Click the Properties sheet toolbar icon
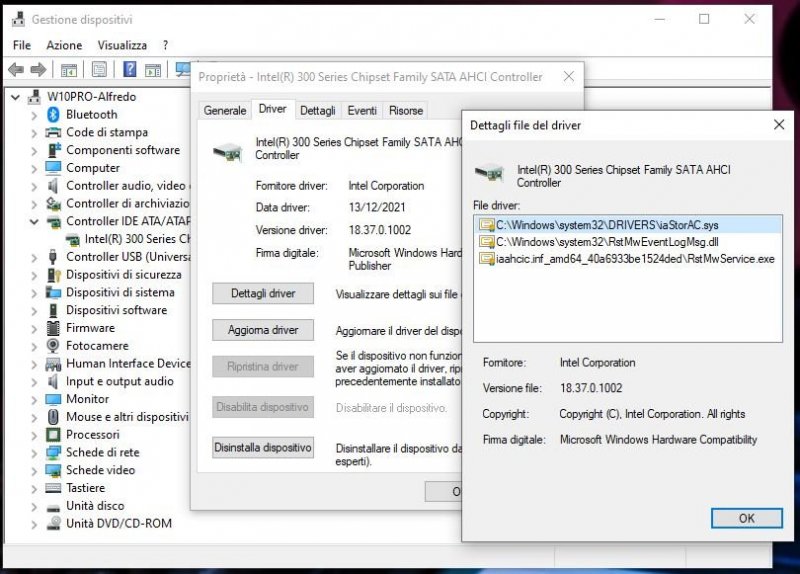The width and height of the screenshot is (800, 574). coord(99,69)
